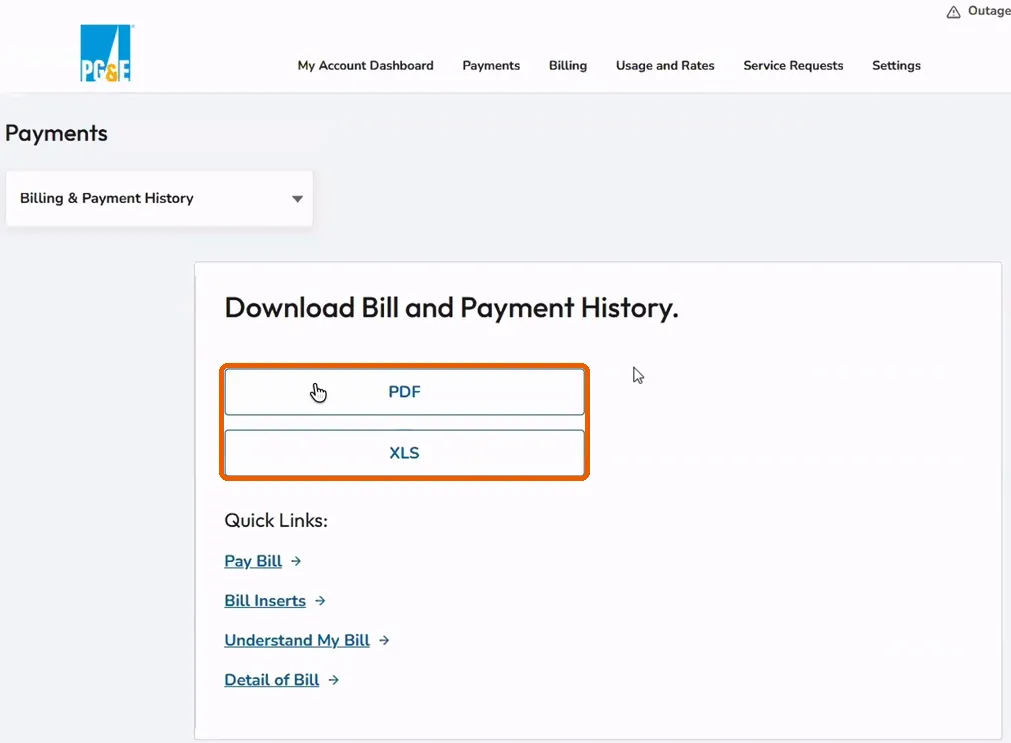Viewport: 1011px width, 743px height.
Task: Click the Quick Links label
Action: pyautogui.click(x=276, y=520)
